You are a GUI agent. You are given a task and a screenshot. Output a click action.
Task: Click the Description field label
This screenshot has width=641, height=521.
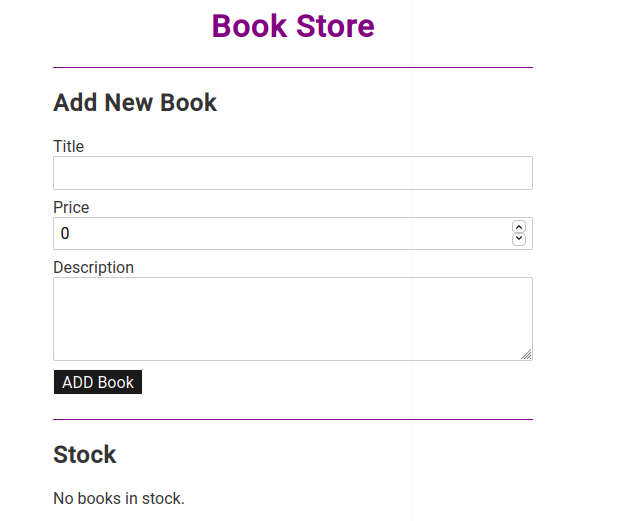click(93, 267)
